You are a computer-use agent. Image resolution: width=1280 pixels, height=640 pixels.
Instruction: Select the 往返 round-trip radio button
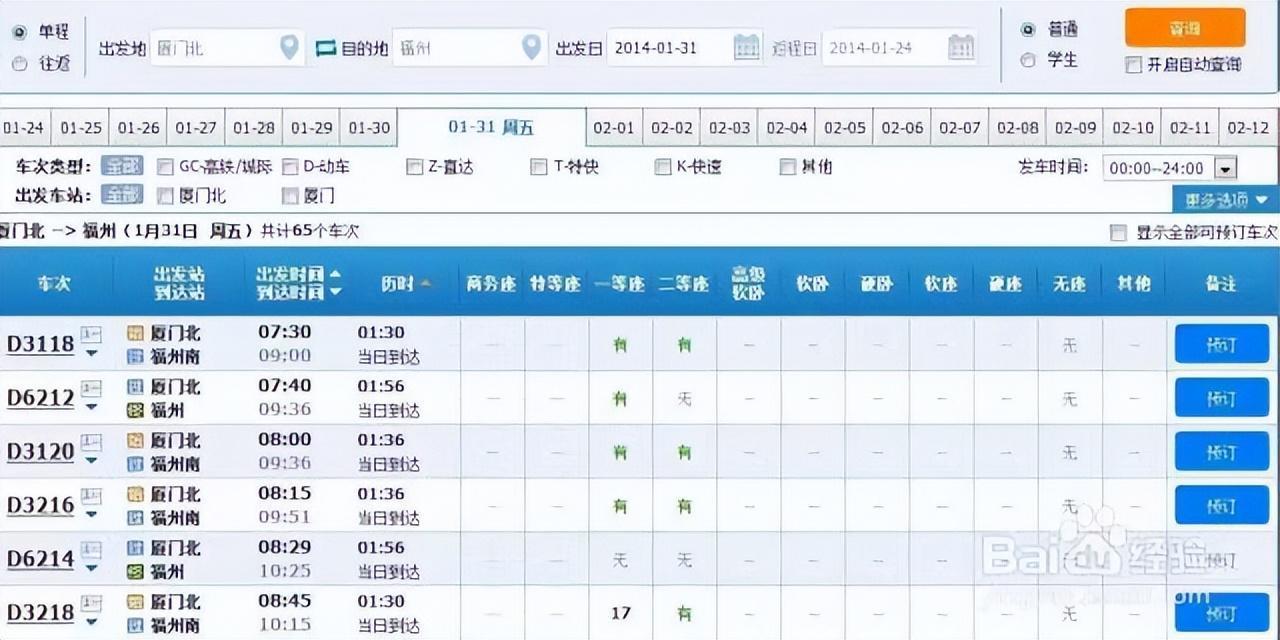point(19,64)
